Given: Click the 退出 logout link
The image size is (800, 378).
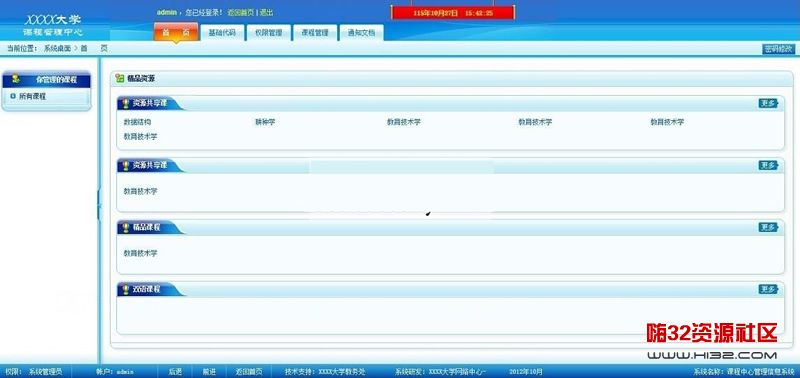Looking at the screenshot, I should click(x=267, y=12).
